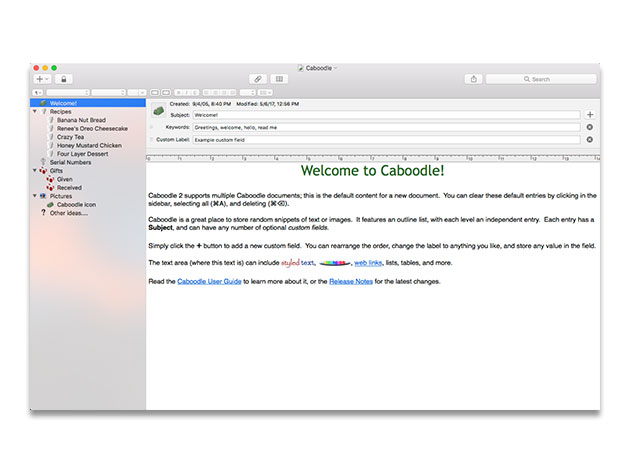Screen dimensions: 630x473
Task: Click the Search field
Action: pyautogui.click(x=541, y=79)
